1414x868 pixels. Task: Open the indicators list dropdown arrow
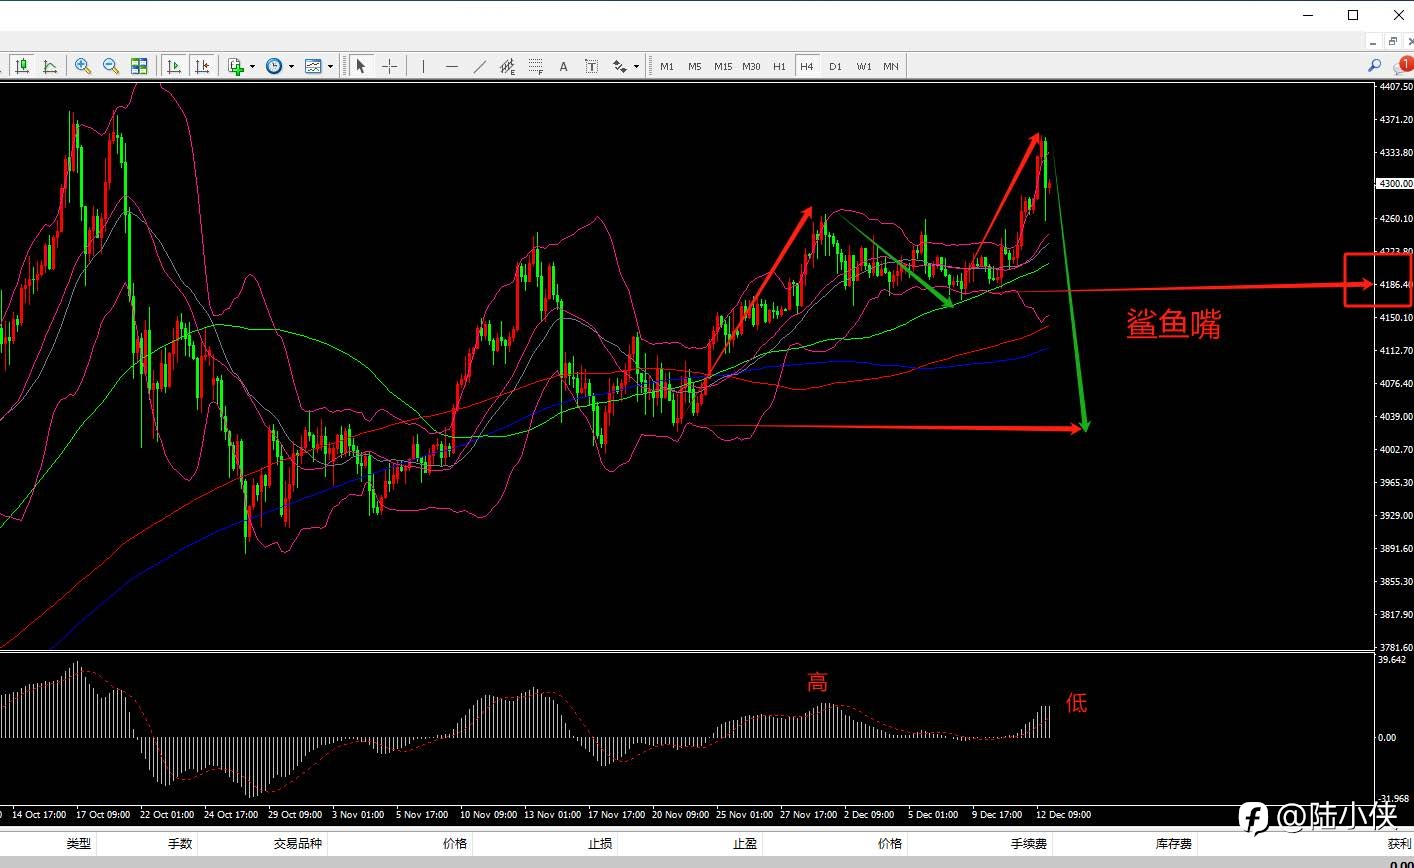[x=252, y=67]
